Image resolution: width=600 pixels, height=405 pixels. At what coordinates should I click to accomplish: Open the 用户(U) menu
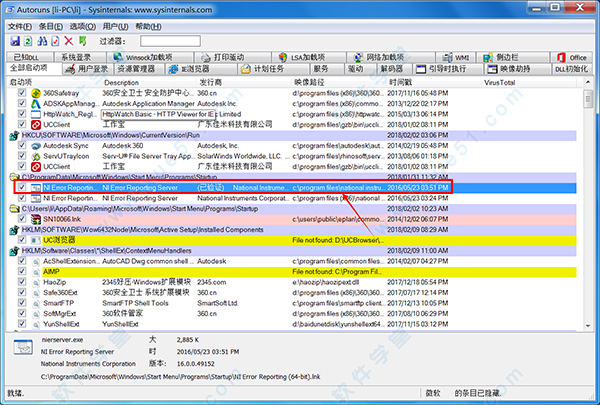(115, 26)
